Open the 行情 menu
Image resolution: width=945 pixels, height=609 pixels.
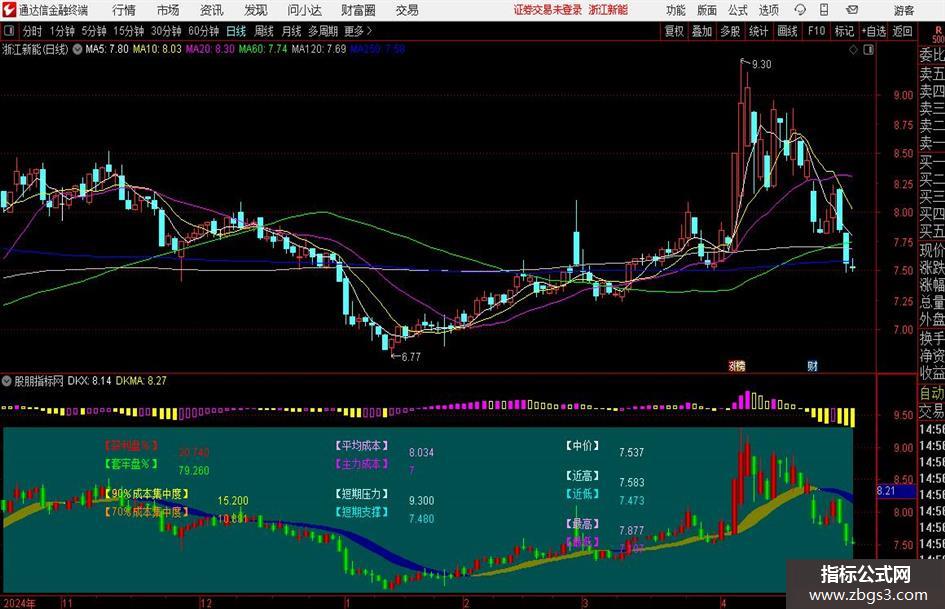tap(124, 10)
